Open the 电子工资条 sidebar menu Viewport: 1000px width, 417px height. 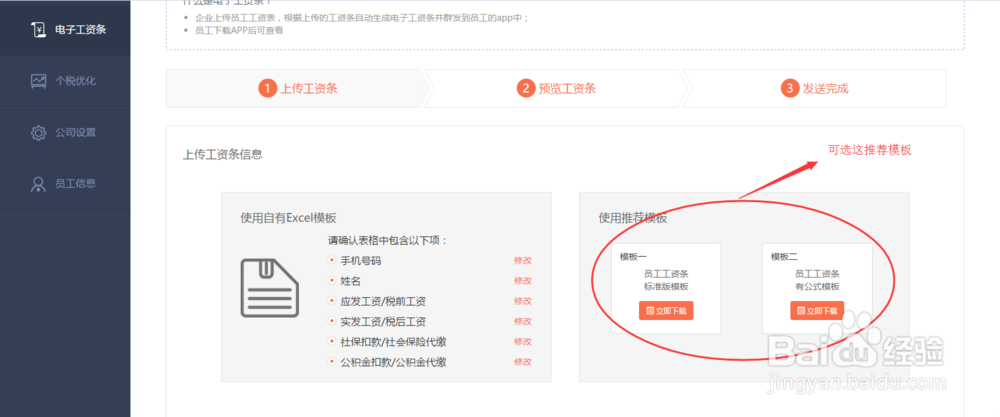[65, 28]
